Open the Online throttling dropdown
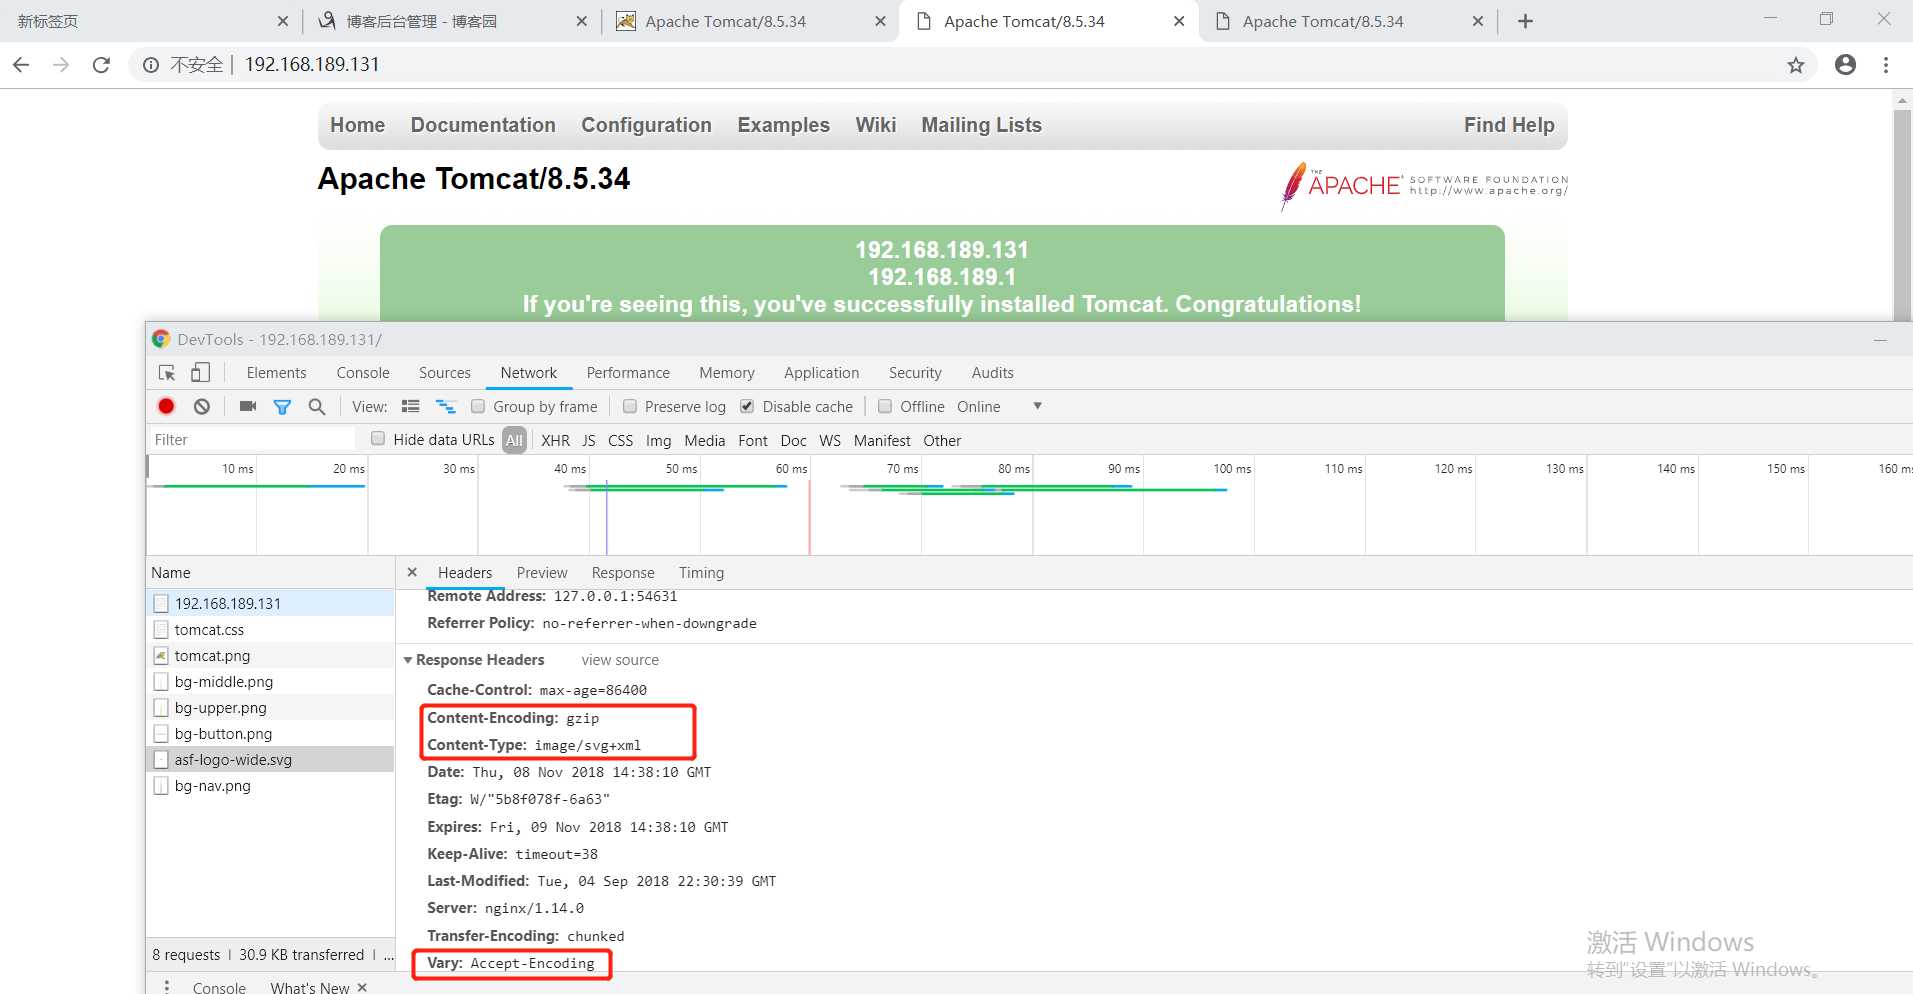This screenshot has height=994, width=1913. coord(999,406)
